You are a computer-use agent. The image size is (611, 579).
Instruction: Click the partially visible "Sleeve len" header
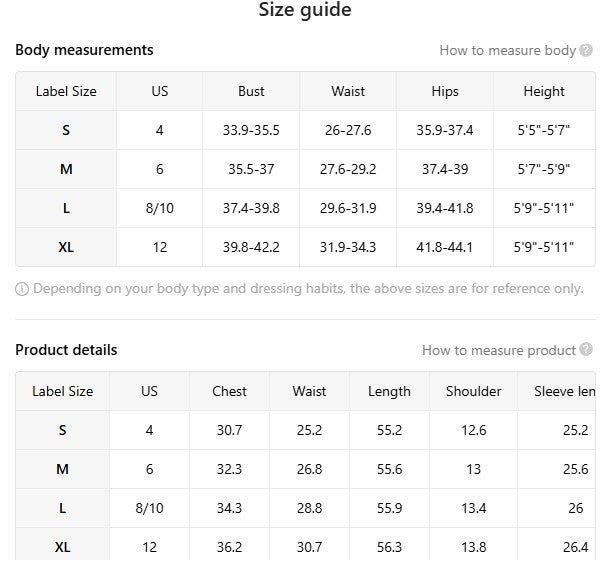point(565,391)
